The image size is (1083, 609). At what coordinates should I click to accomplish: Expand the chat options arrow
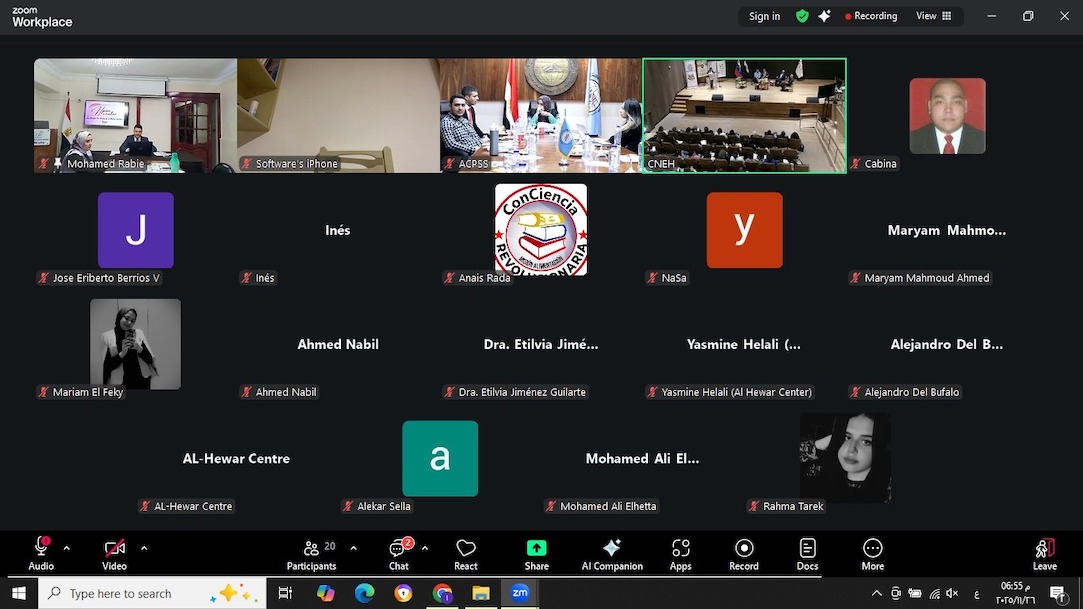(425, 548)
